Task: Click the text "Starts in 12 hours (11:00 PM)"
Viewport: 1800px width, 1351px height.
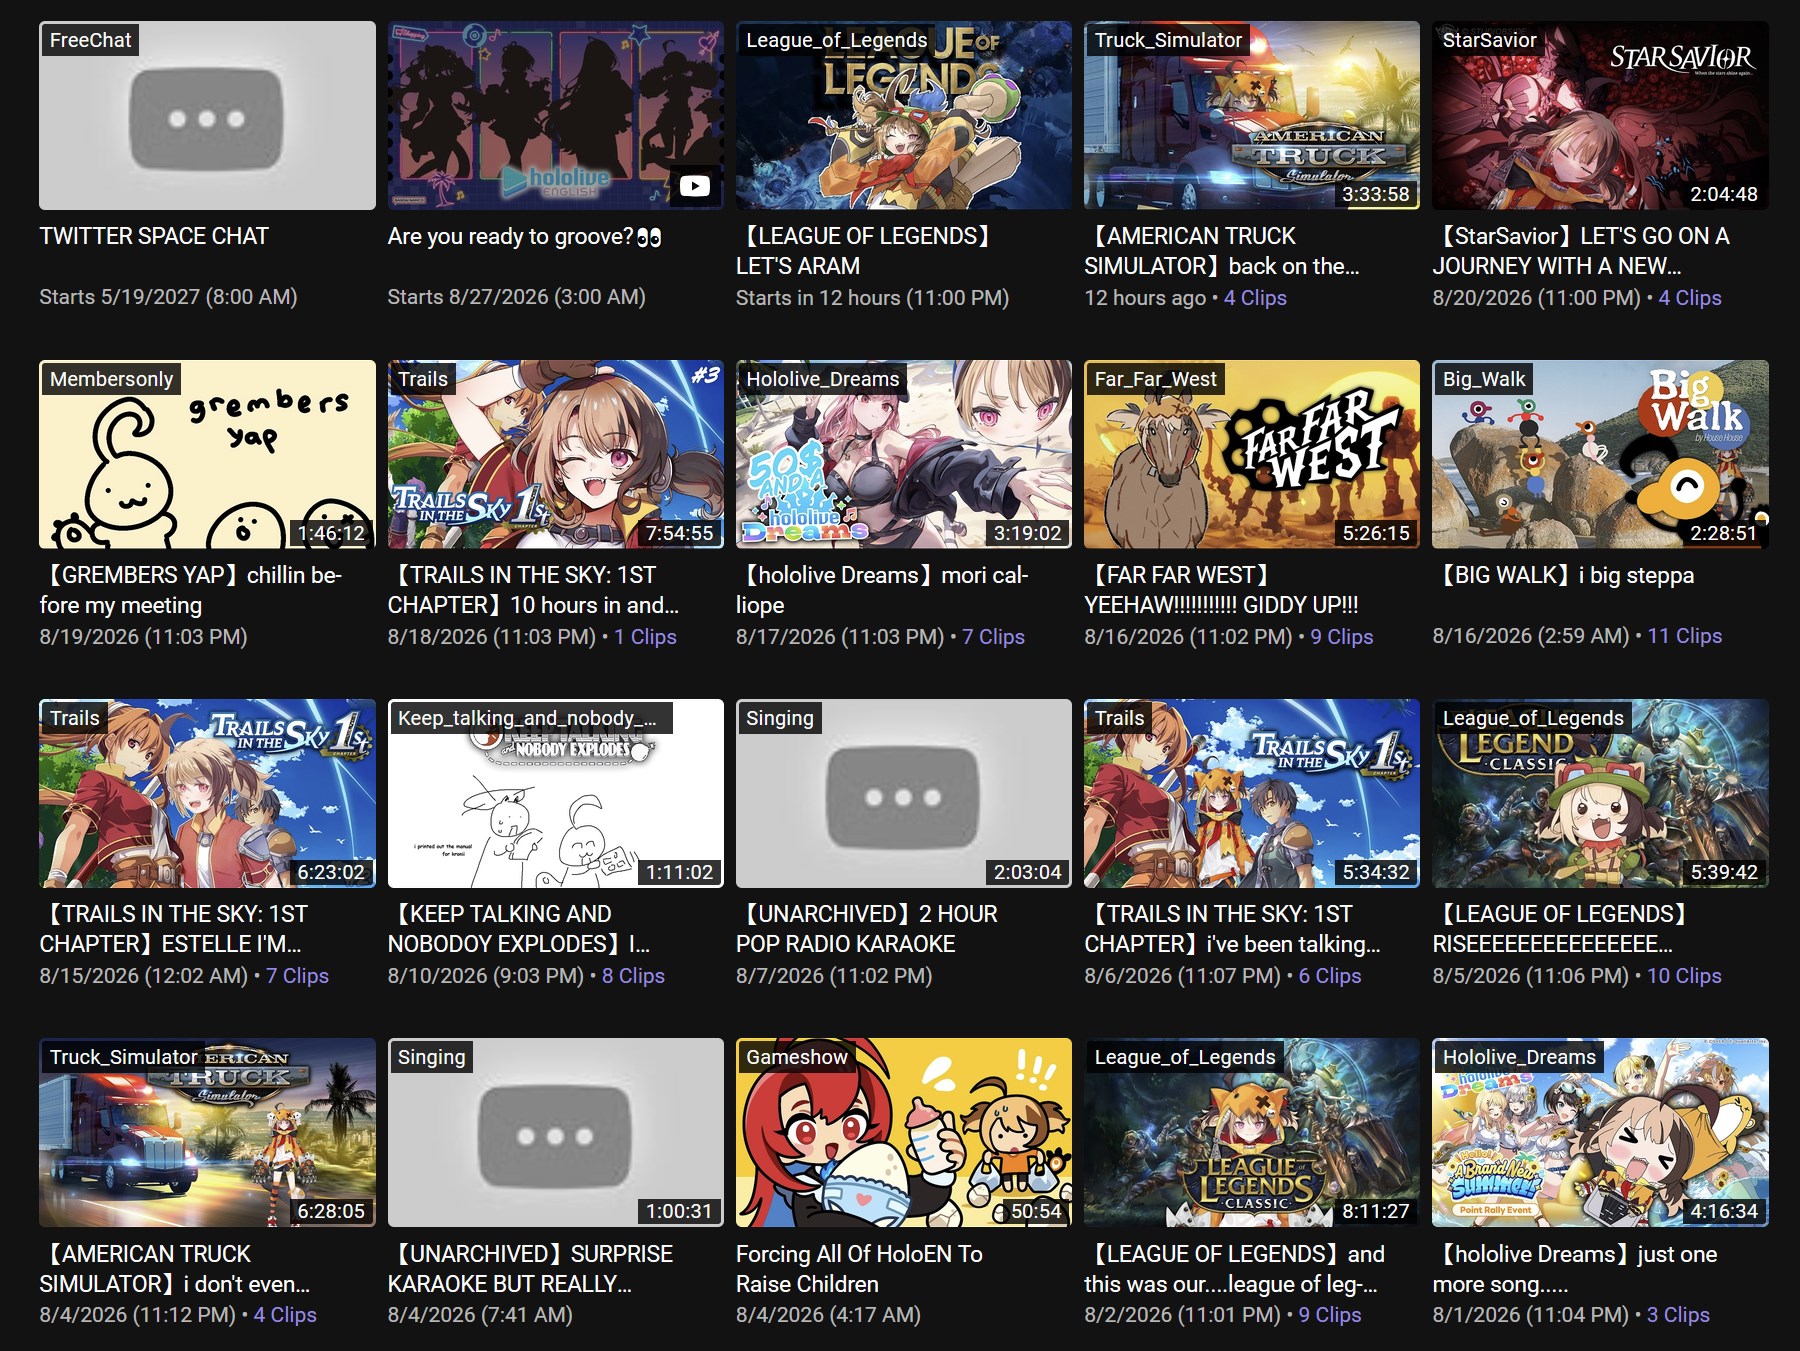Action: [872, 298]
